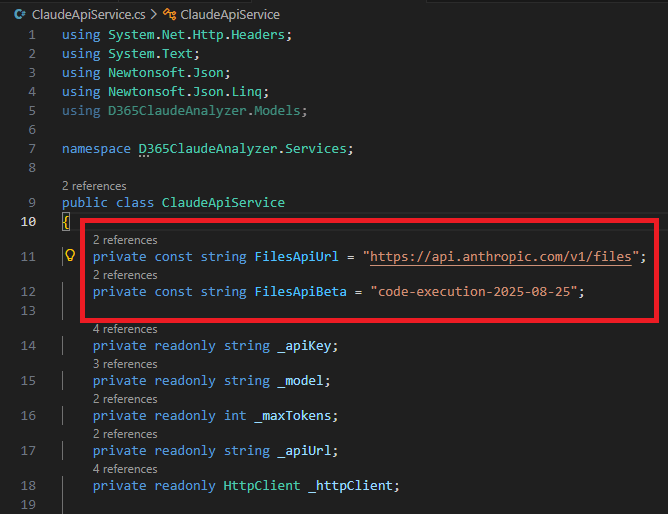668x514 pixels.
Task: Open the 3 references CodeLens above _model
Action: point(125,364)
